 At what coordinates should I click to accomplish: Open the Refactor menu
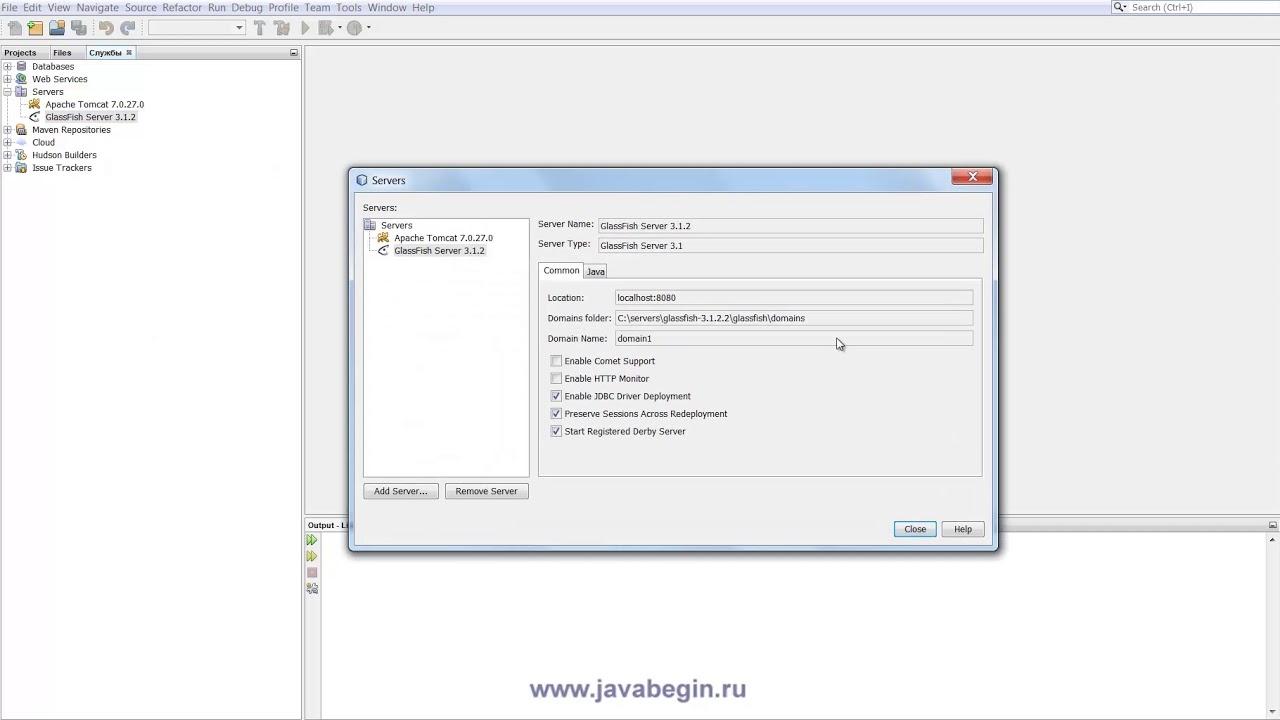pos(182,7)
